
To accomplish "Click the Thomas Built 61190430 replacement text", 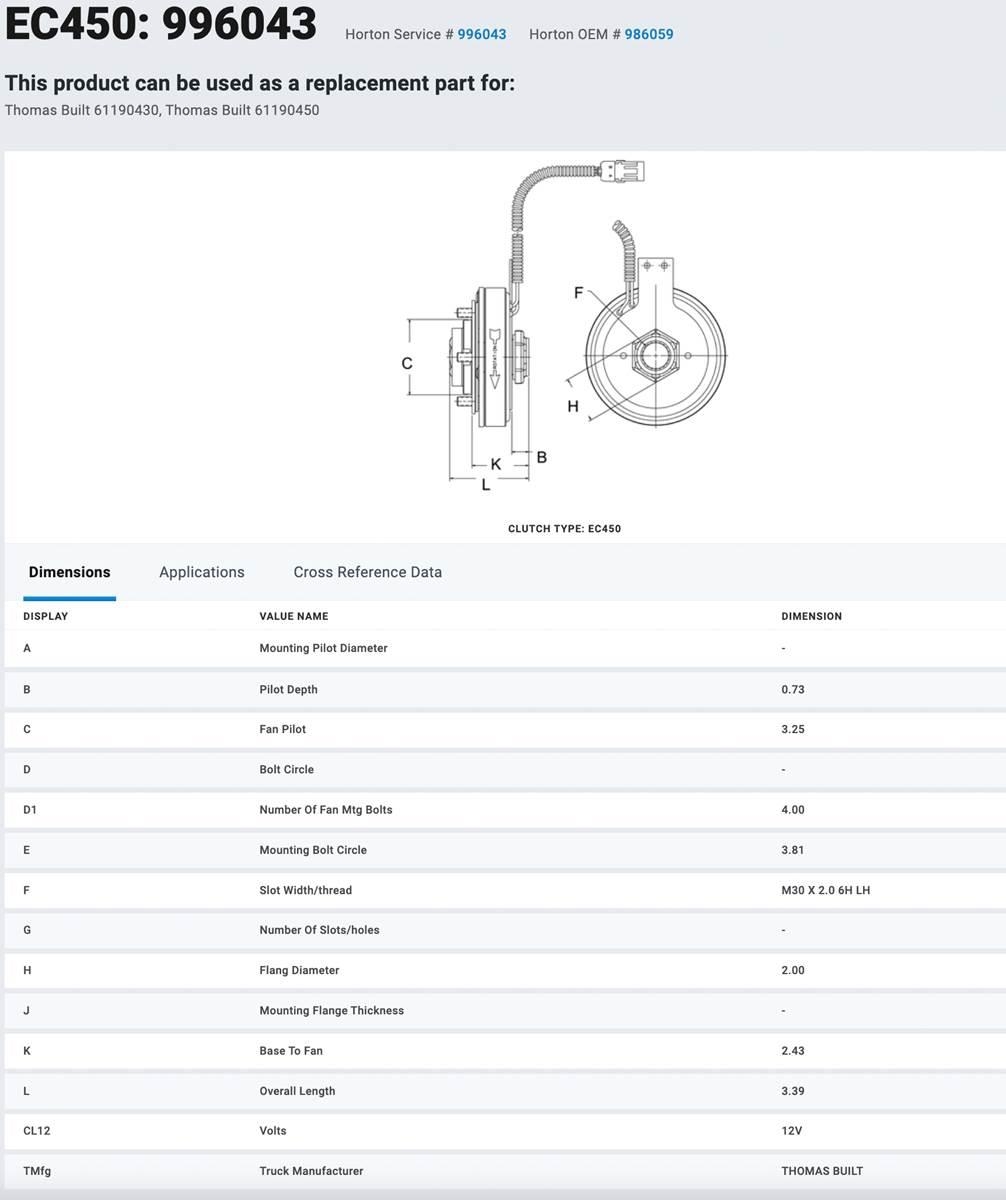I will (82, 110).
